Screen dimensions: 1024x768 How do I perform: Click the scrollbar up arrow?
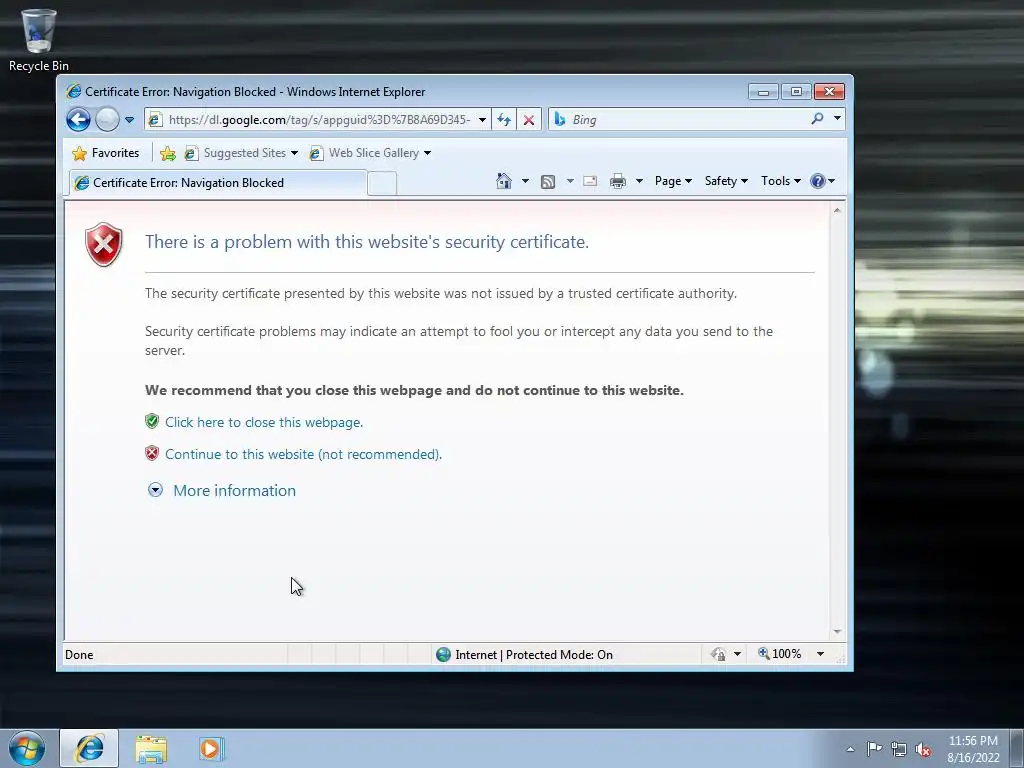click(837, 210)
